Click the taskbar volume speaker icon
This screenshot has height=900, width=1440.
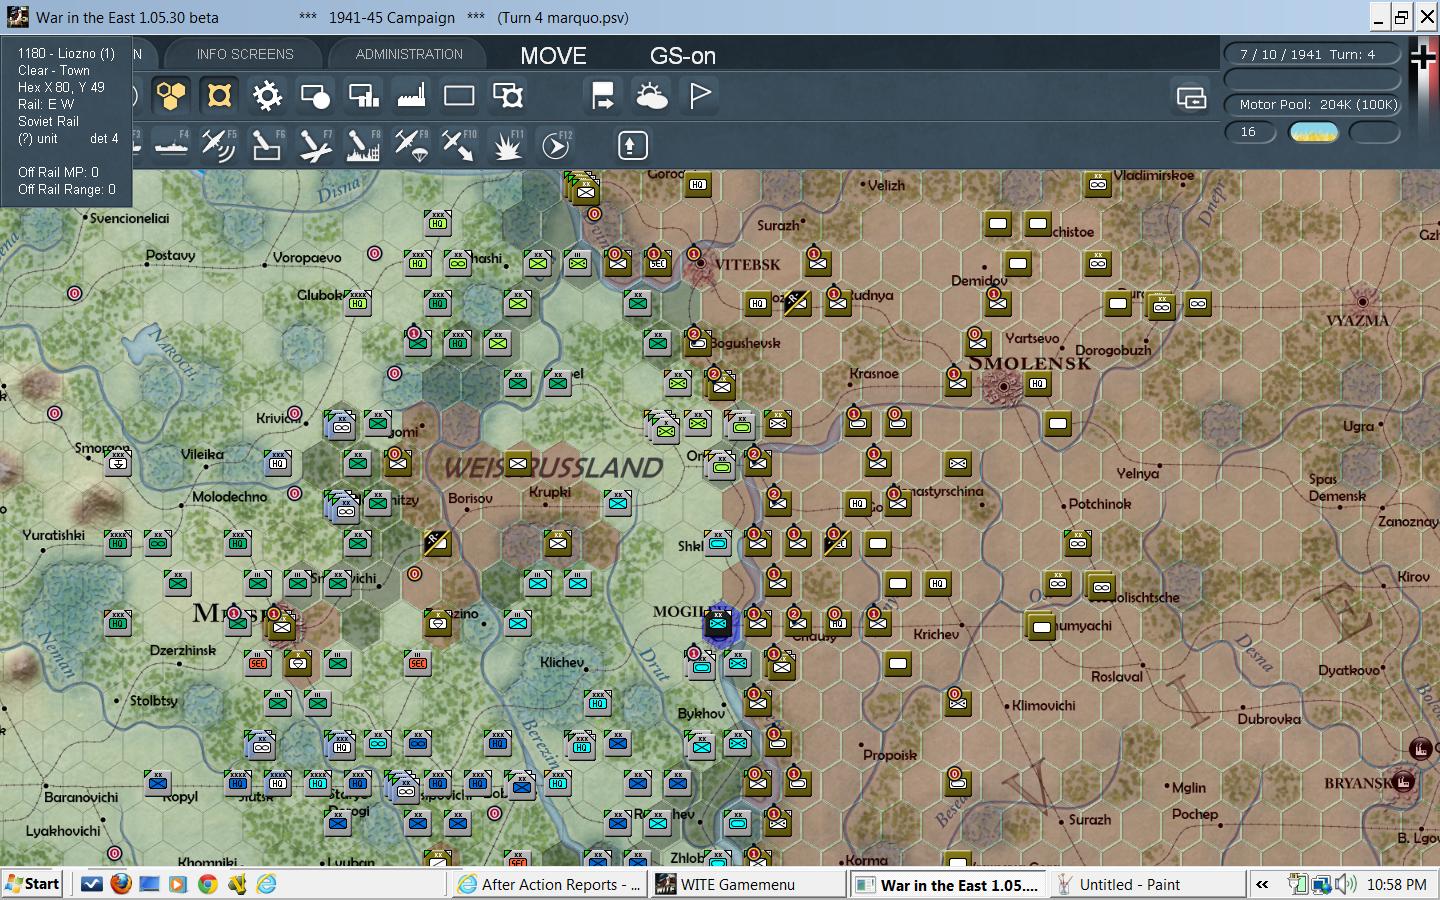coord(1346,884)
